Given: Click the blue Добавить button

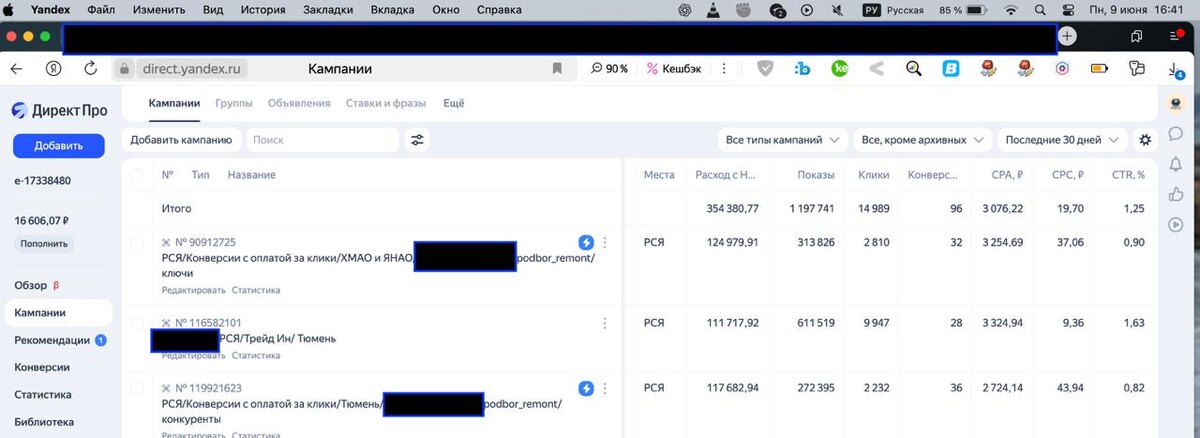Looking at the screenshot, I should tap(58, 146).
